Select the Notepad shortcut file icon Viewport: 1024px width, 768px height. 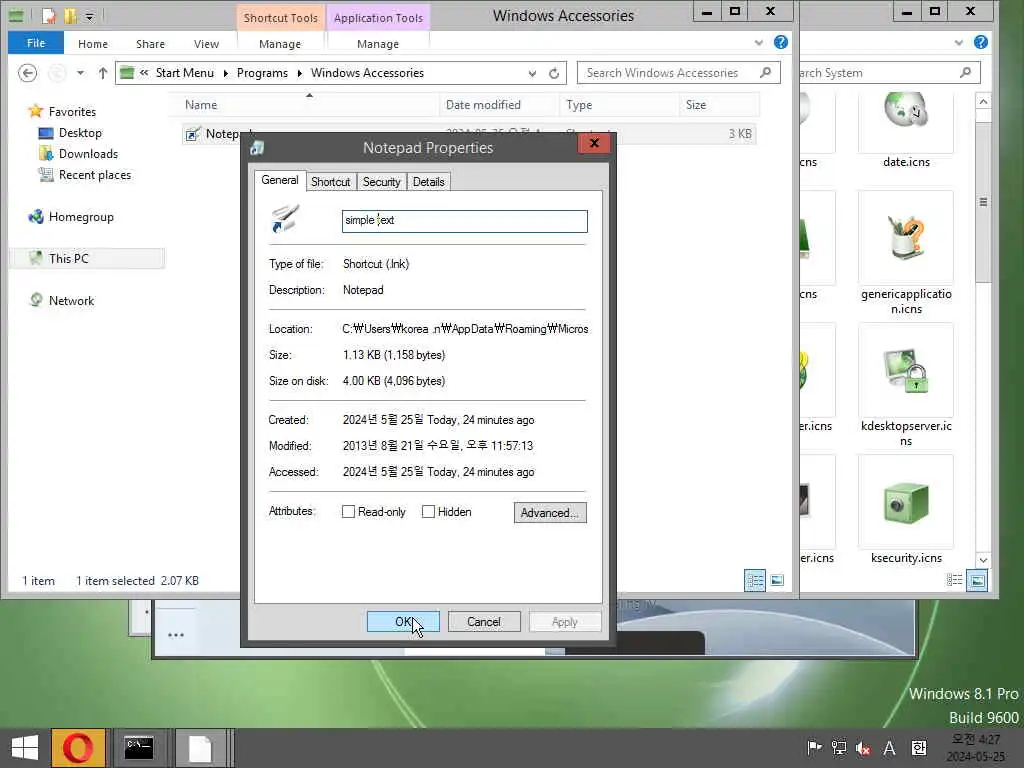click(193, 134)
